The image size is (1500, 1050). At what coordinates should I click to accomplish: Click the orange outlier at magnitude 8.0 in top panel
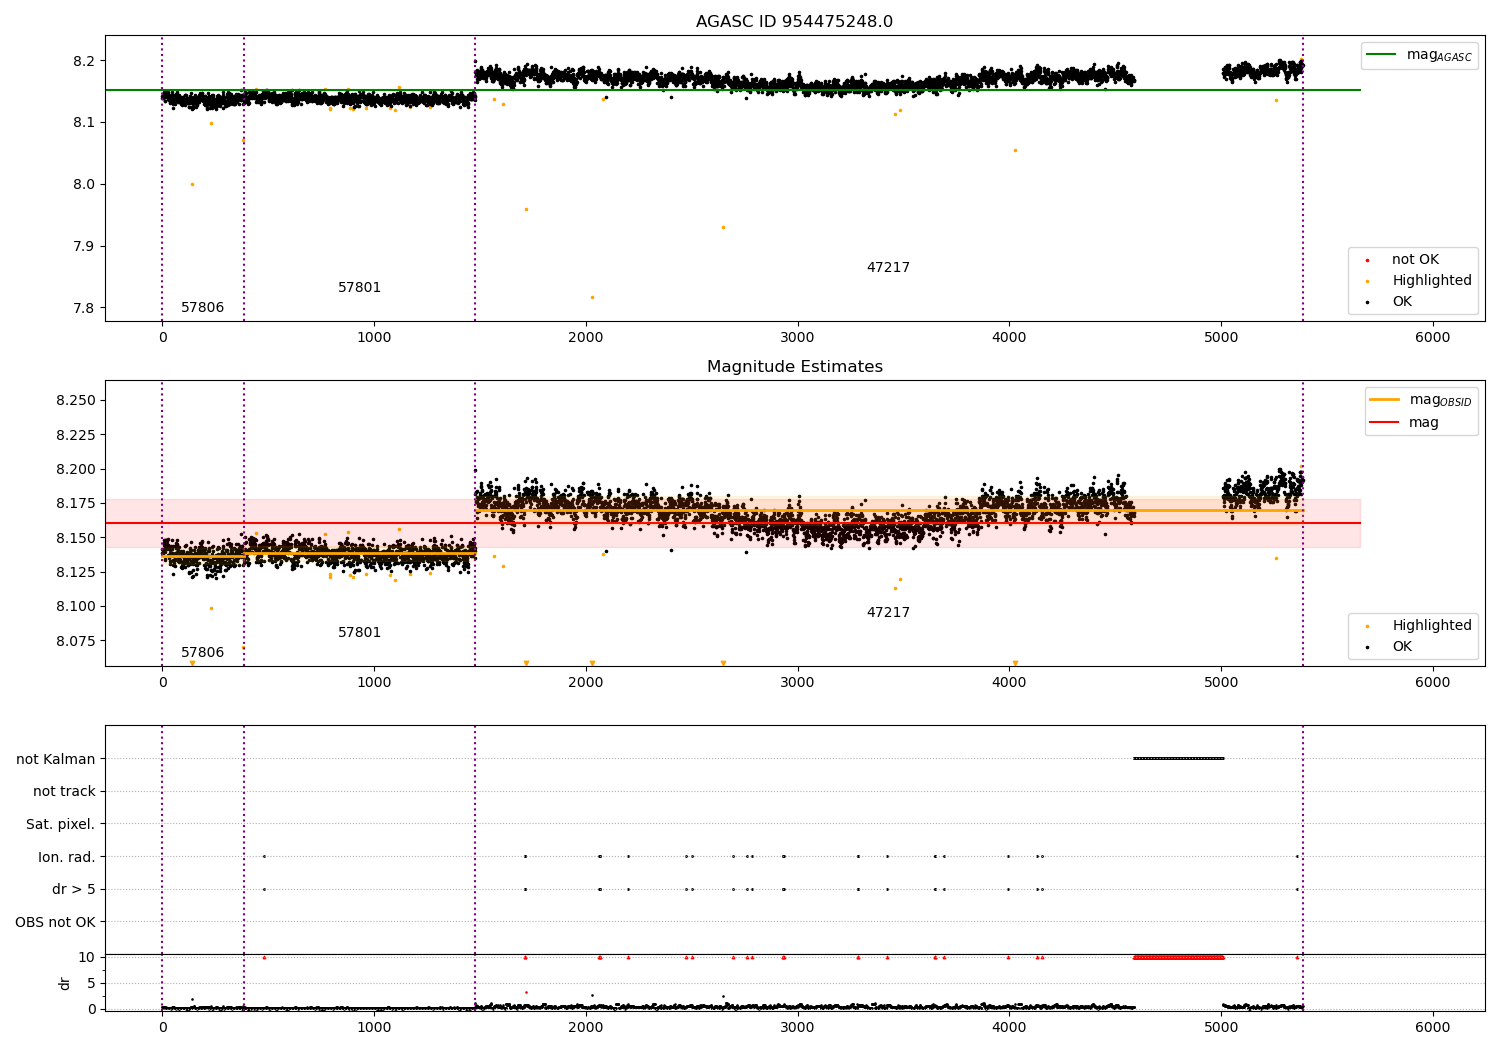(x=192, y=184)
